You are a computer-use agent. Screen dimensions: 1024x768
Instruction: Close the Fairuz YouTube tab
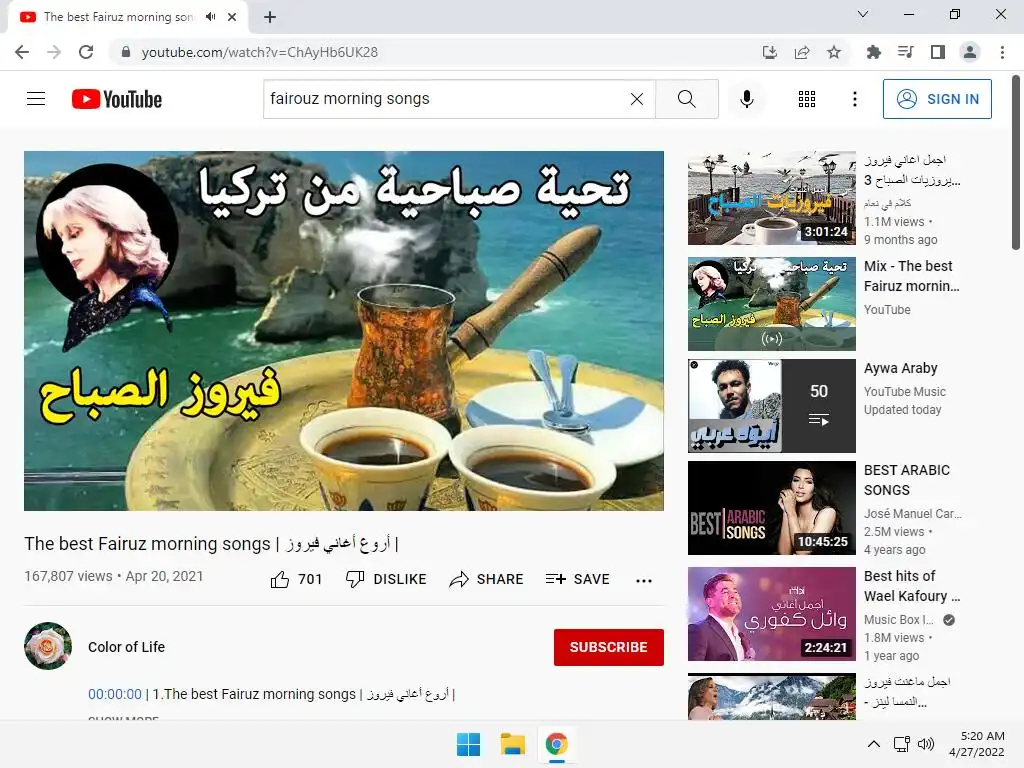click(232, 17)
